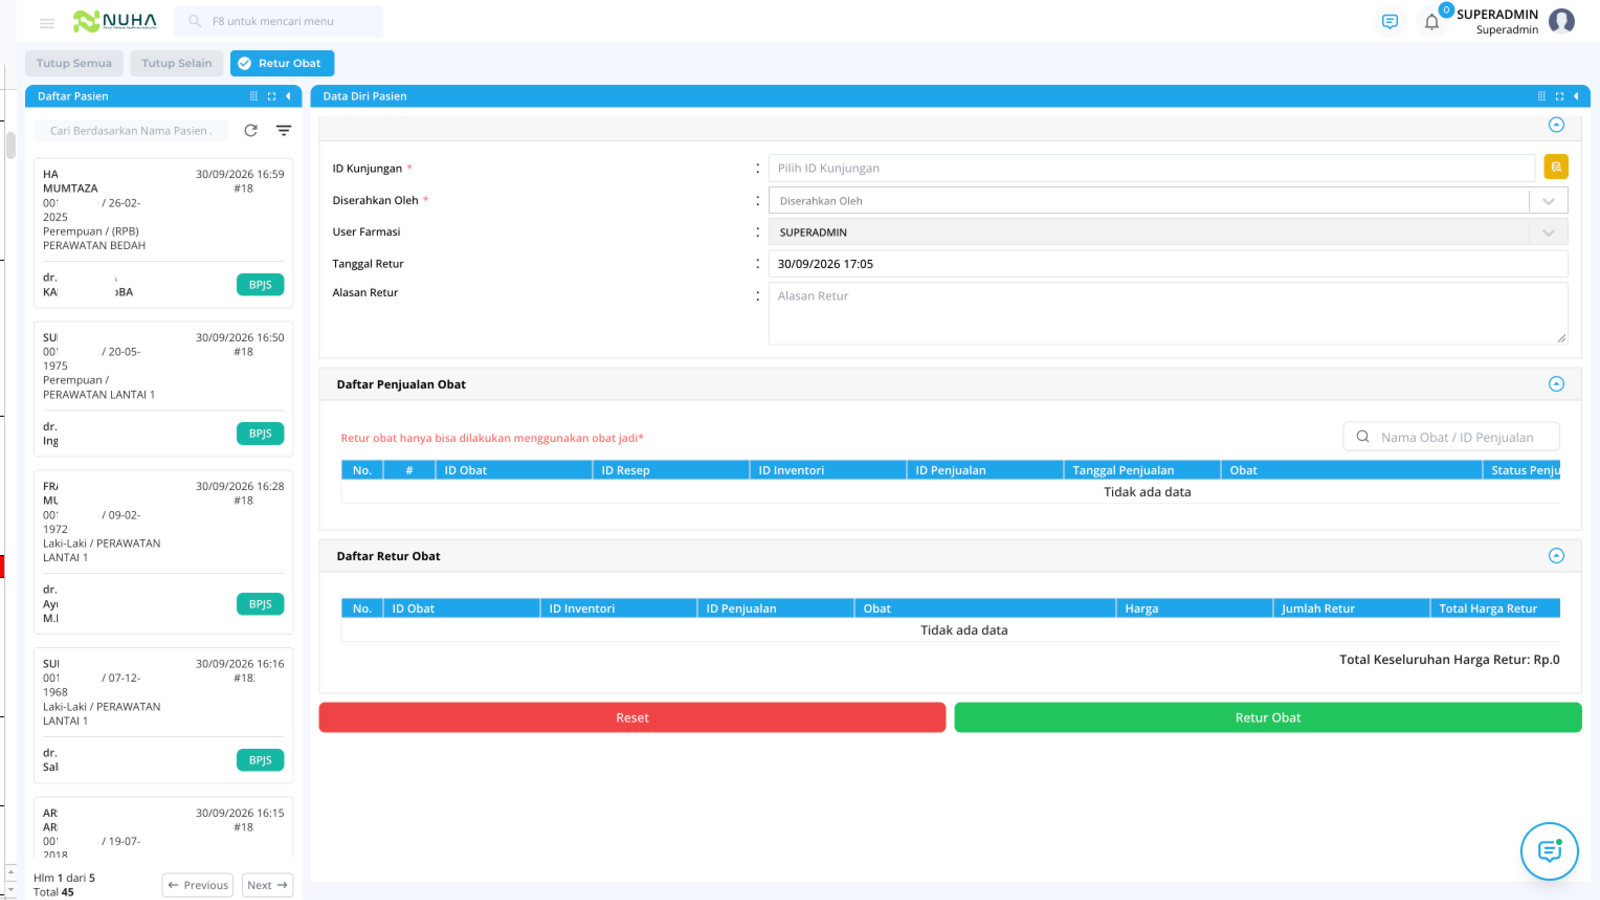Image resolution: width=1600 pixels, height=900 pixels.
Task: Open the floating chat support bubble
Action: [1549, 851]
